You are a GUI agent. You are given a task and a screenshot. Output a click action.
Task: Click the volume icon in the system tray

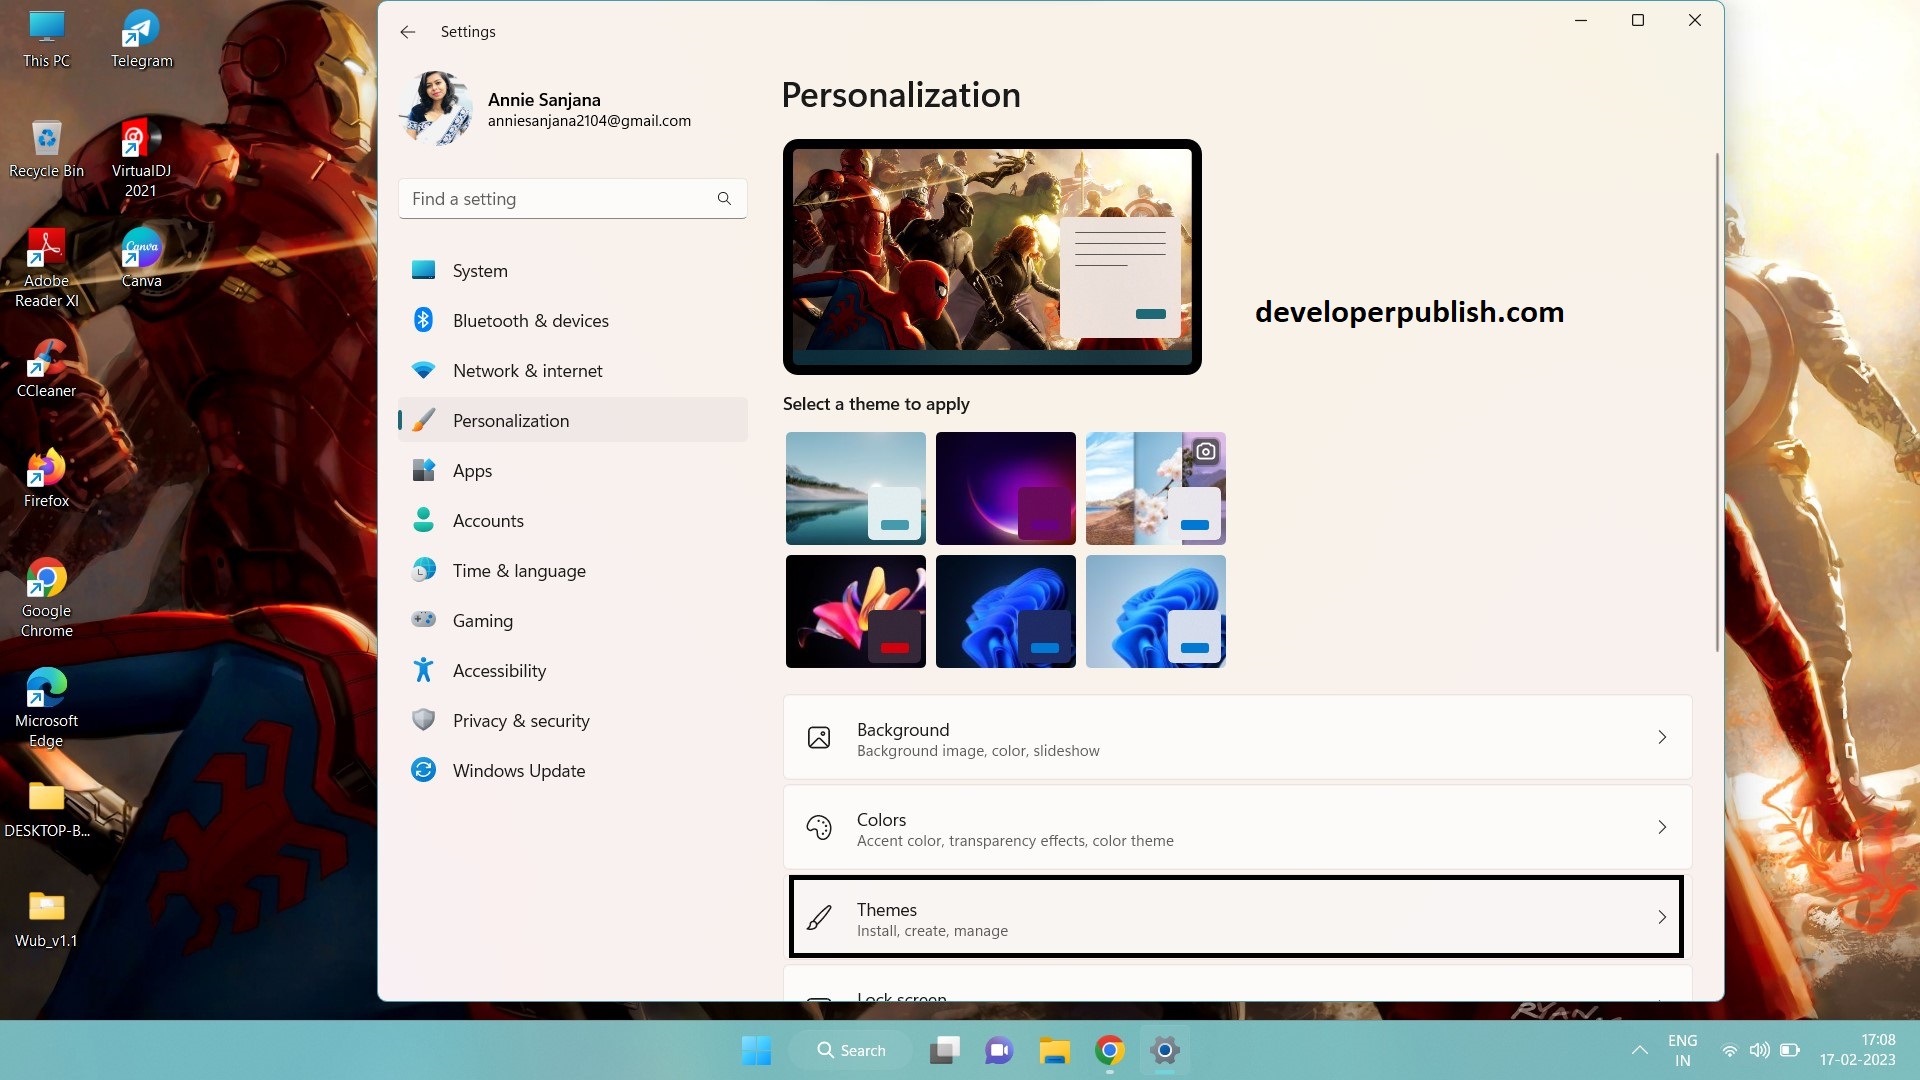click(1760, 1050)
